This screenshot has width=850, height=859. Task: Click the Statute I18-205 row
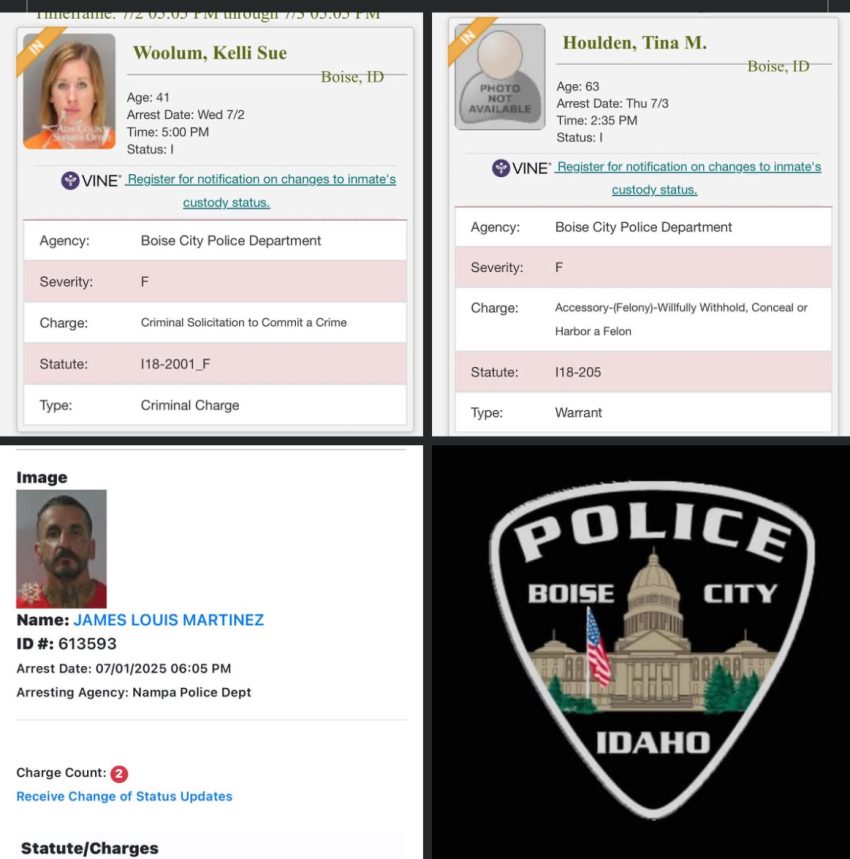coord(643,372)
